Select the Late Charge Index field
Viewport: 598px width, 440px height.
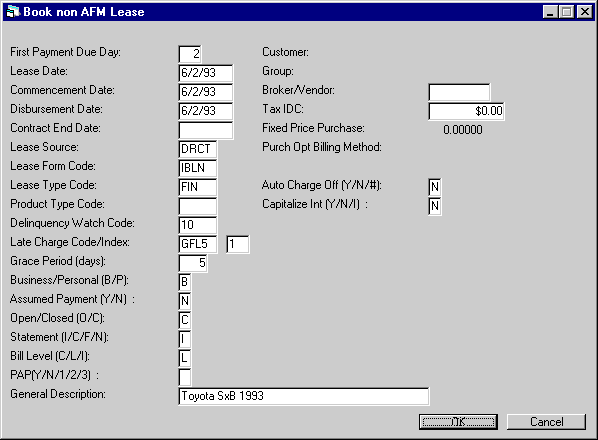pyautogui.click(x=238, y=244)
